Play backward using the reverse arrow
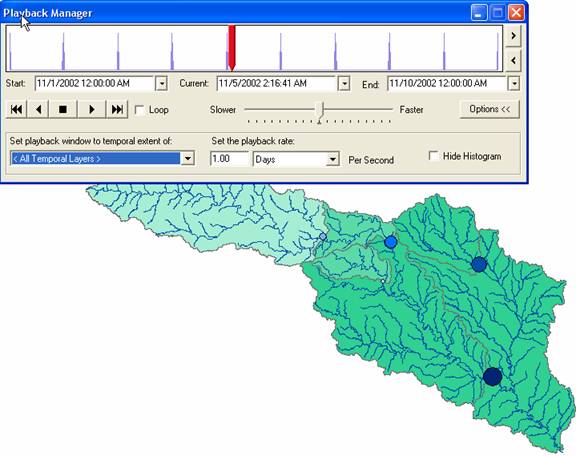 point(39,109)
